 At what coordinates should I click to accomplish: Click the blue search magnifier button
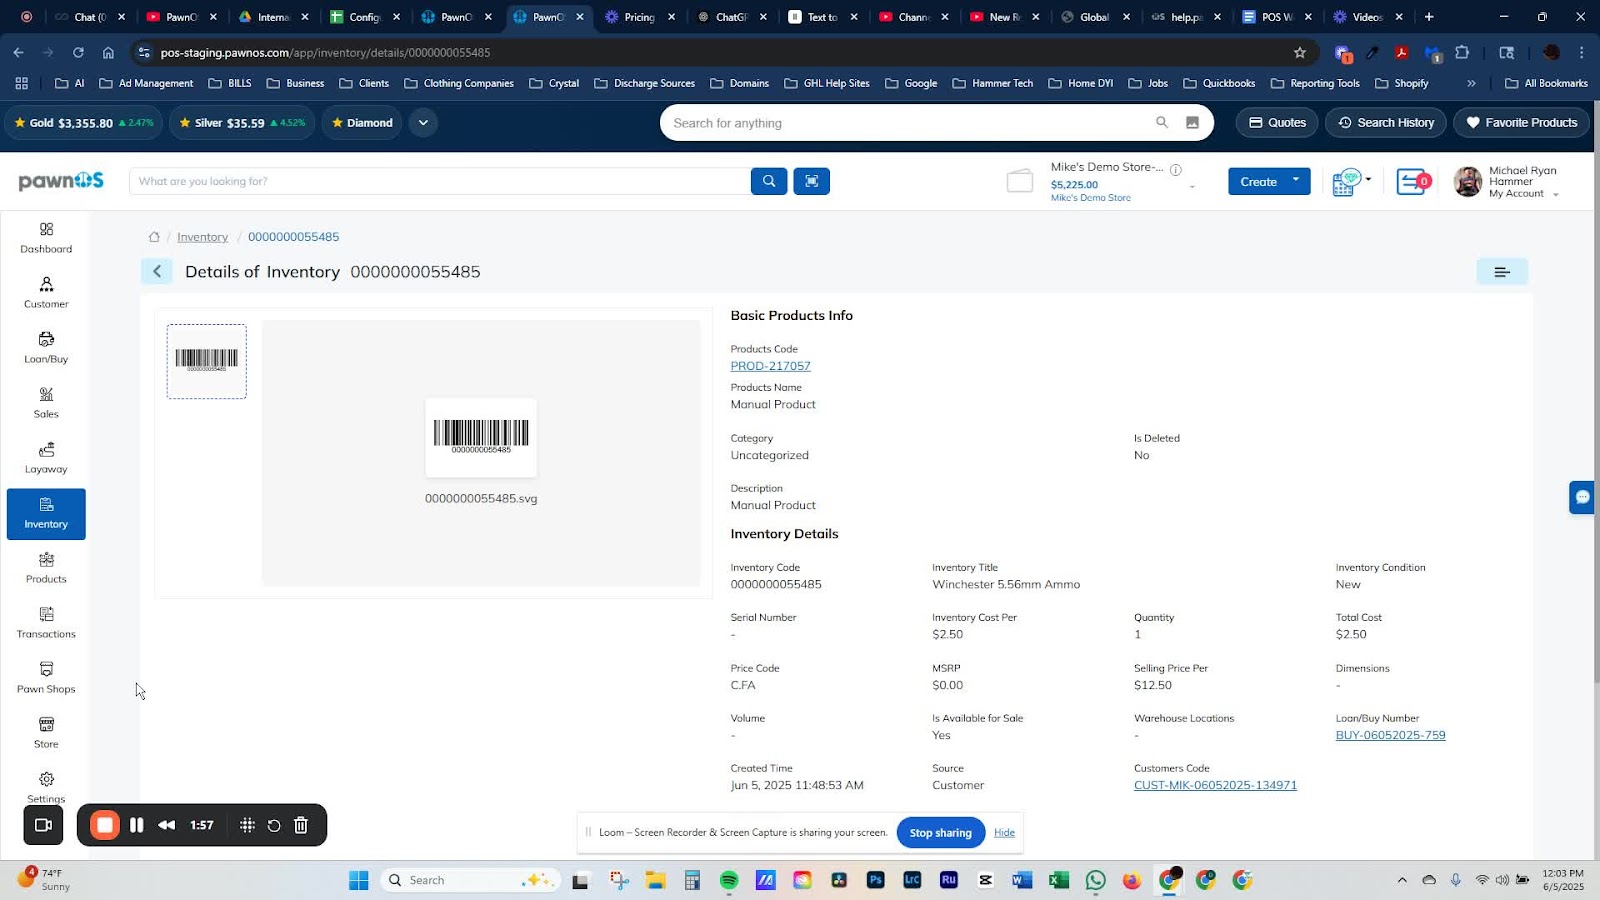pos(769,181)
